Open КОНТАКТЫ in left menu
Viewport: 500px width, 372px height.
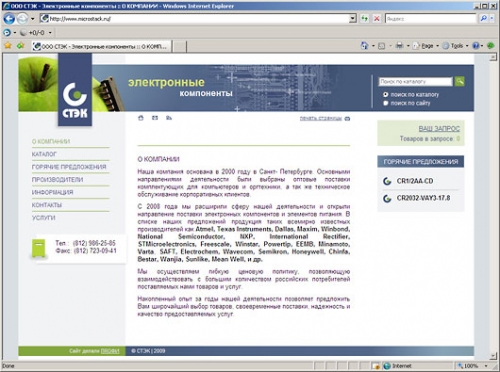[47, 205]
